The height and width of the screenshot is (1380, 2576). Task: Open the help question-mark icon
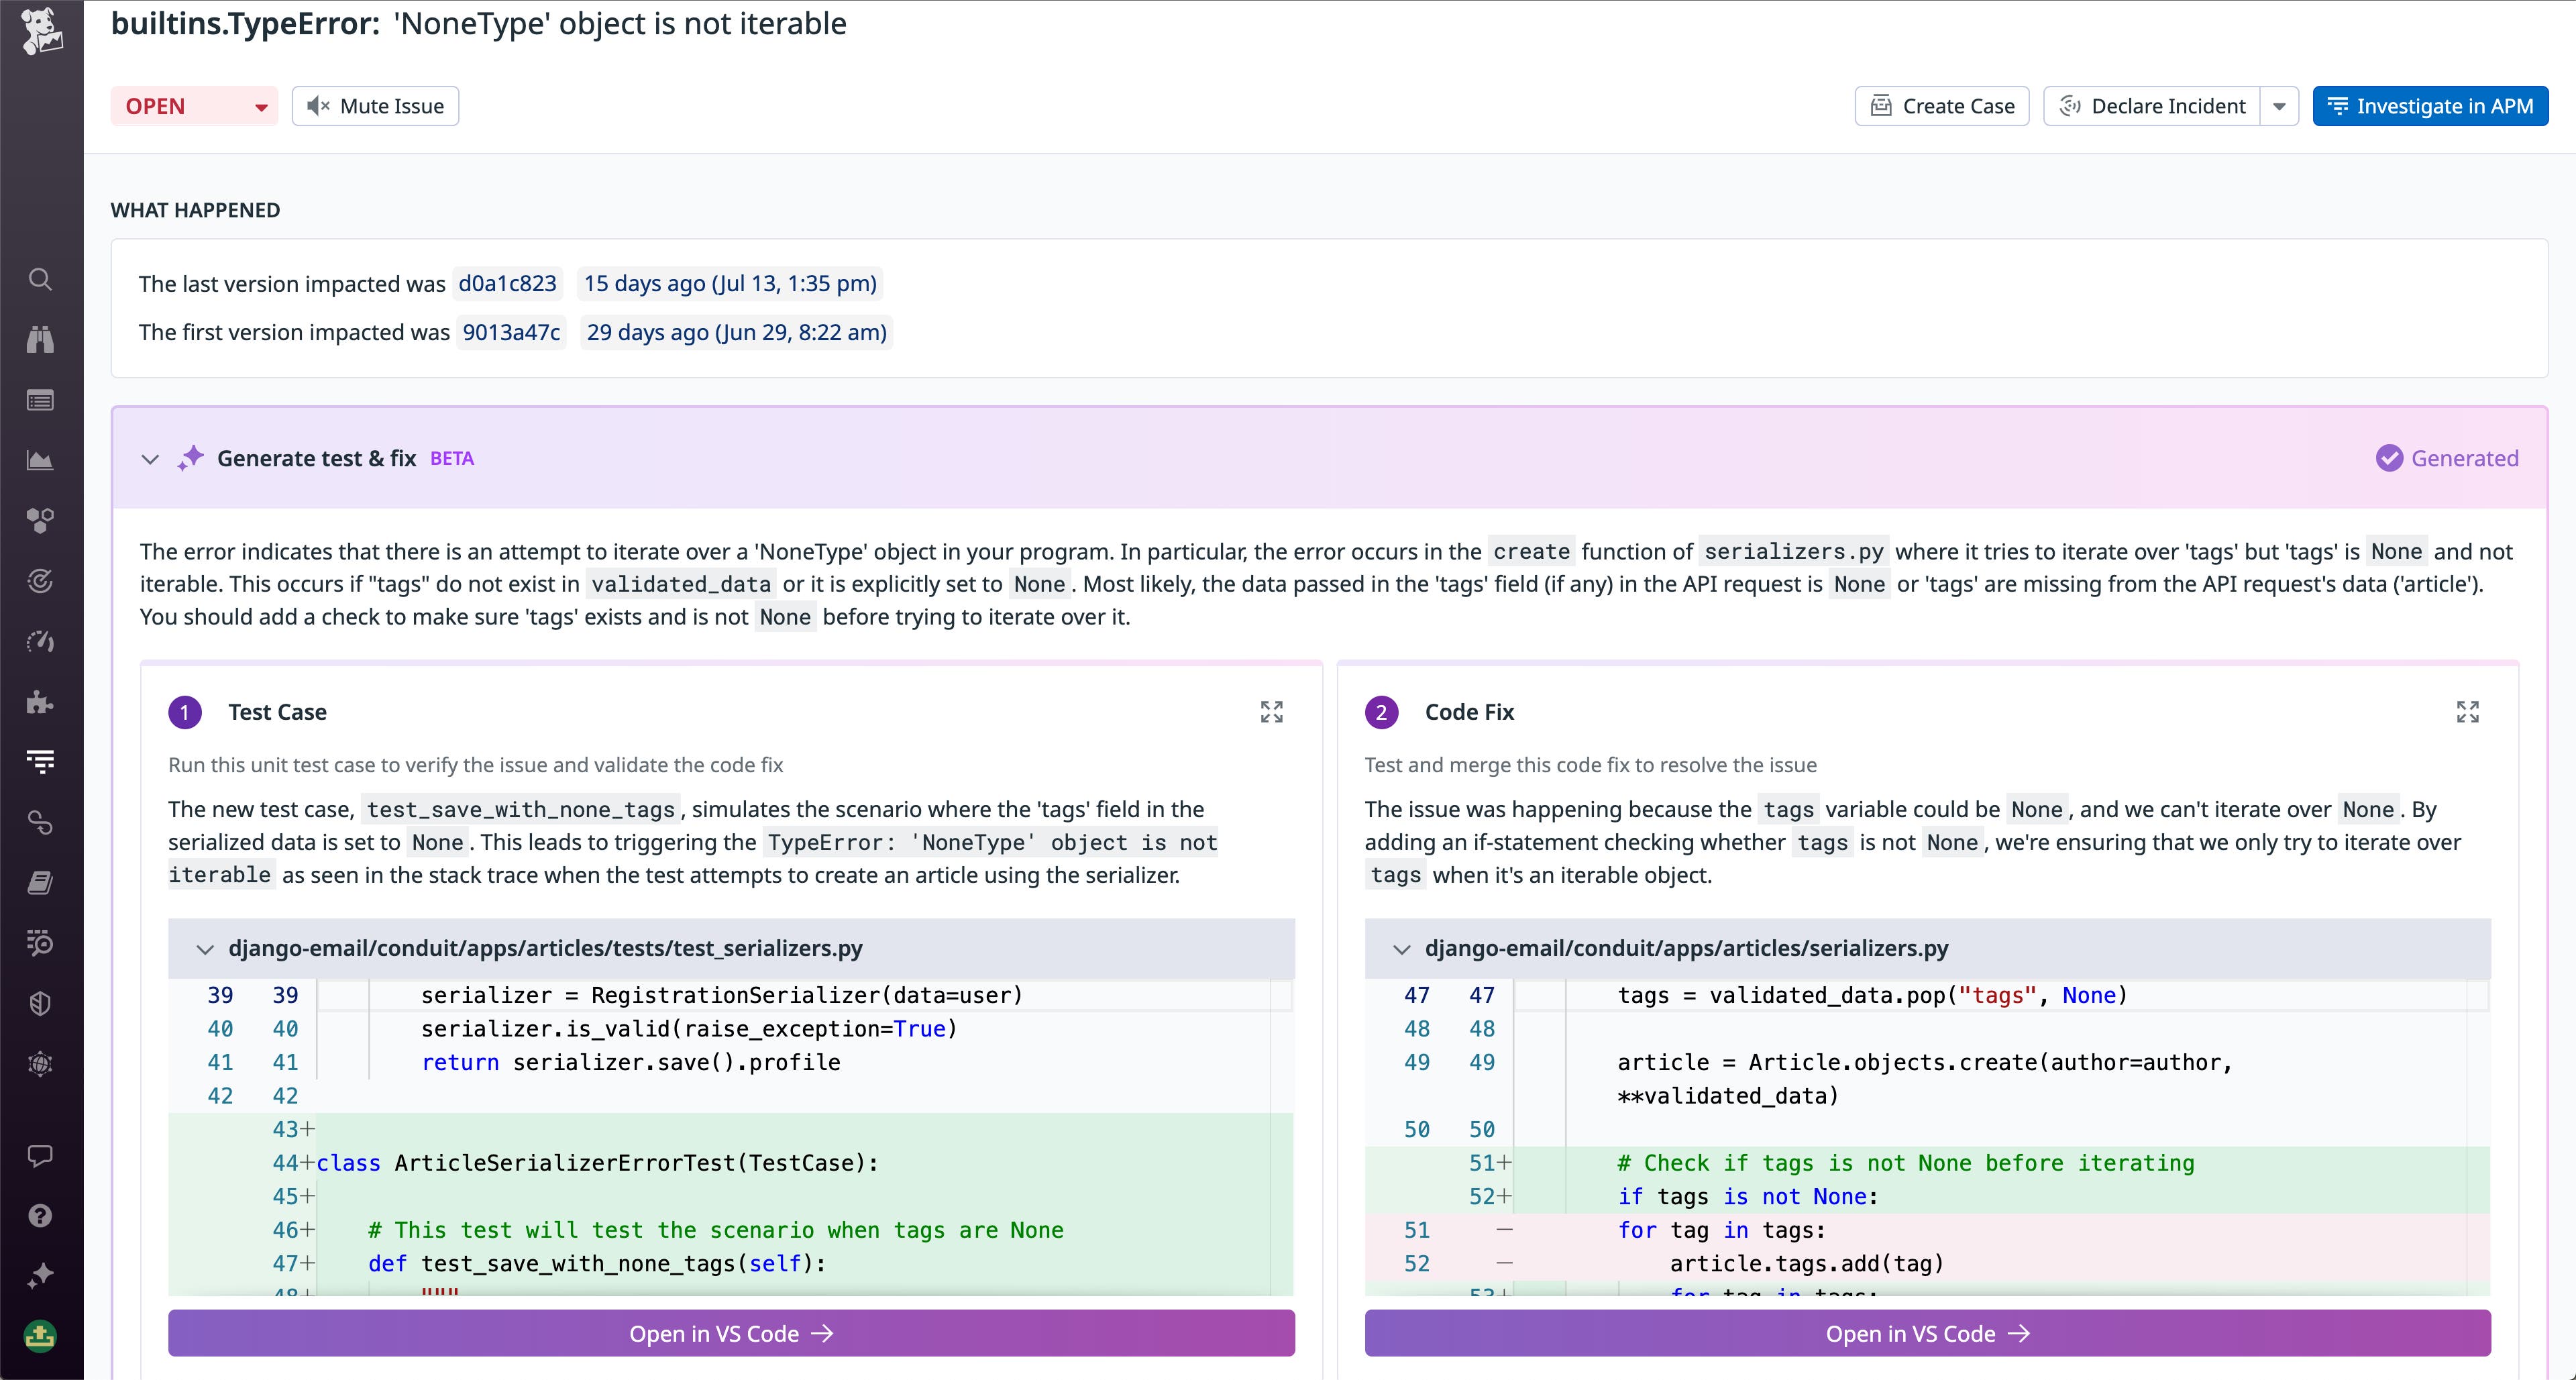[40, 1215]
